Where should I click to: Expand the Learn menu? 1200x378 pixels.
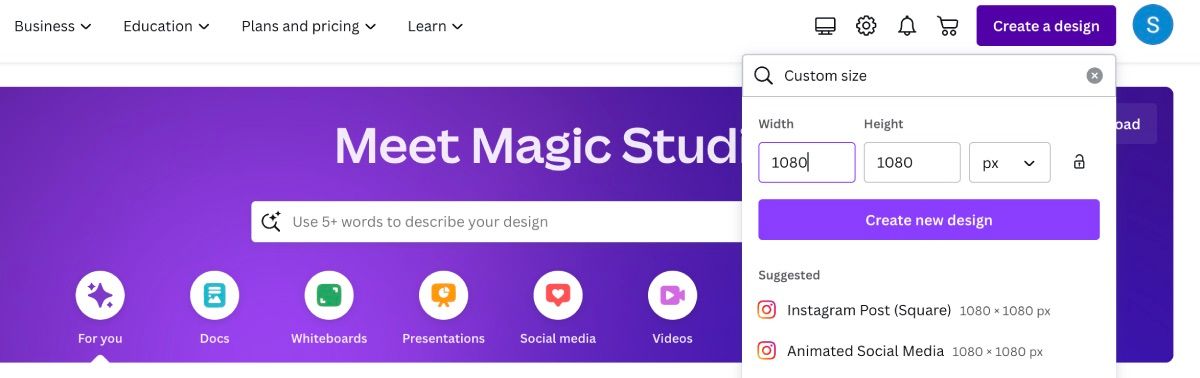click(x=436, y=26)
